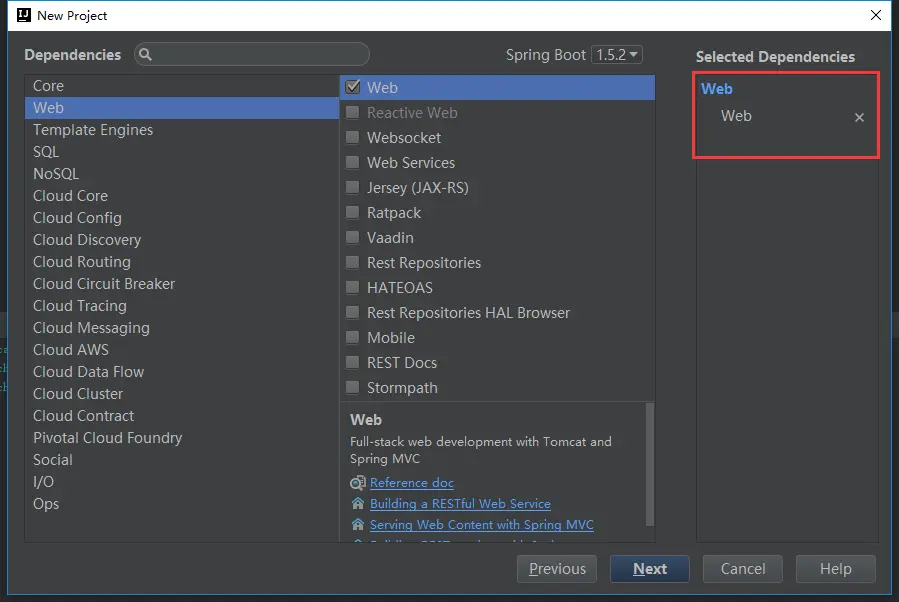The width and height of the screenshot is (899, 602).
Task: Tick Rest Repositories HAL Browser checkbox
Action: pos(353,312)
